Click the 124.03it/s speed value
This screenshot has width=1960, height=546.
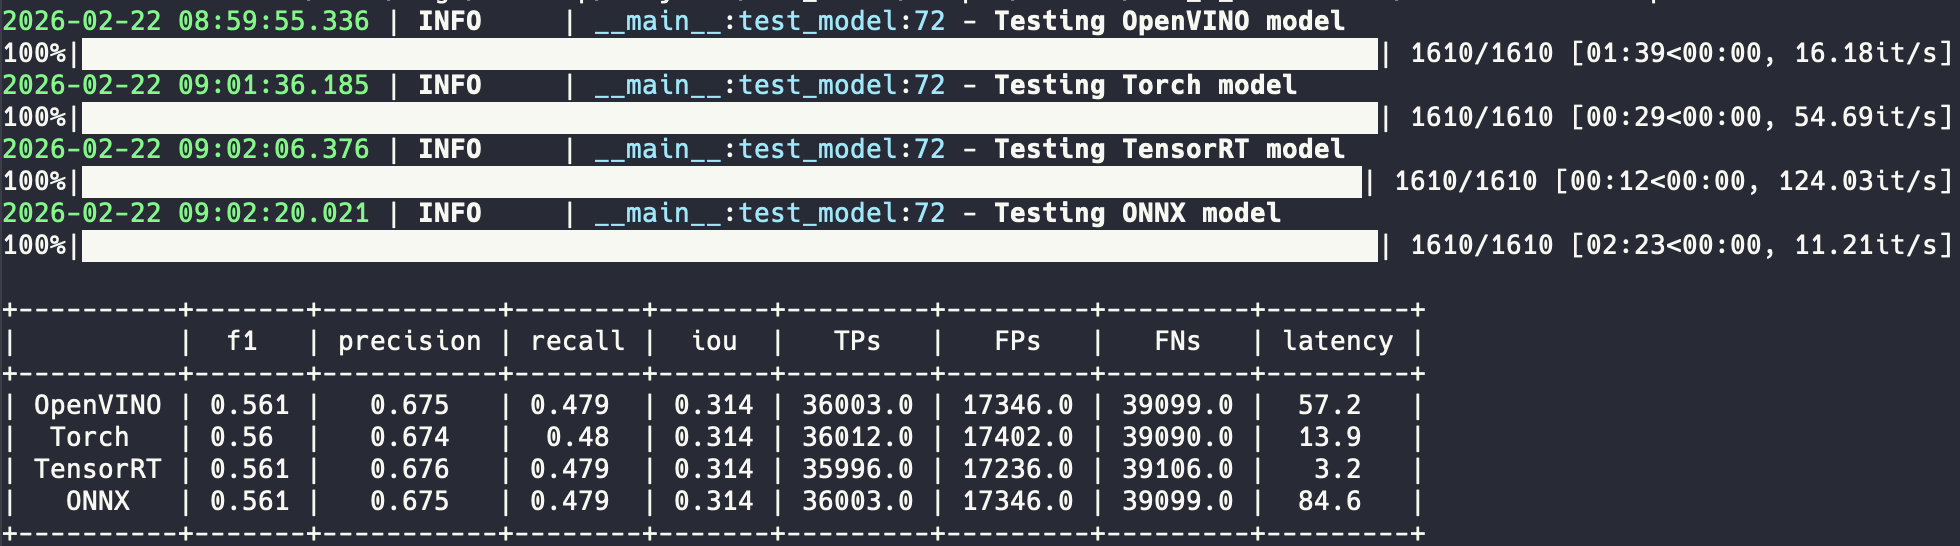1858,181
